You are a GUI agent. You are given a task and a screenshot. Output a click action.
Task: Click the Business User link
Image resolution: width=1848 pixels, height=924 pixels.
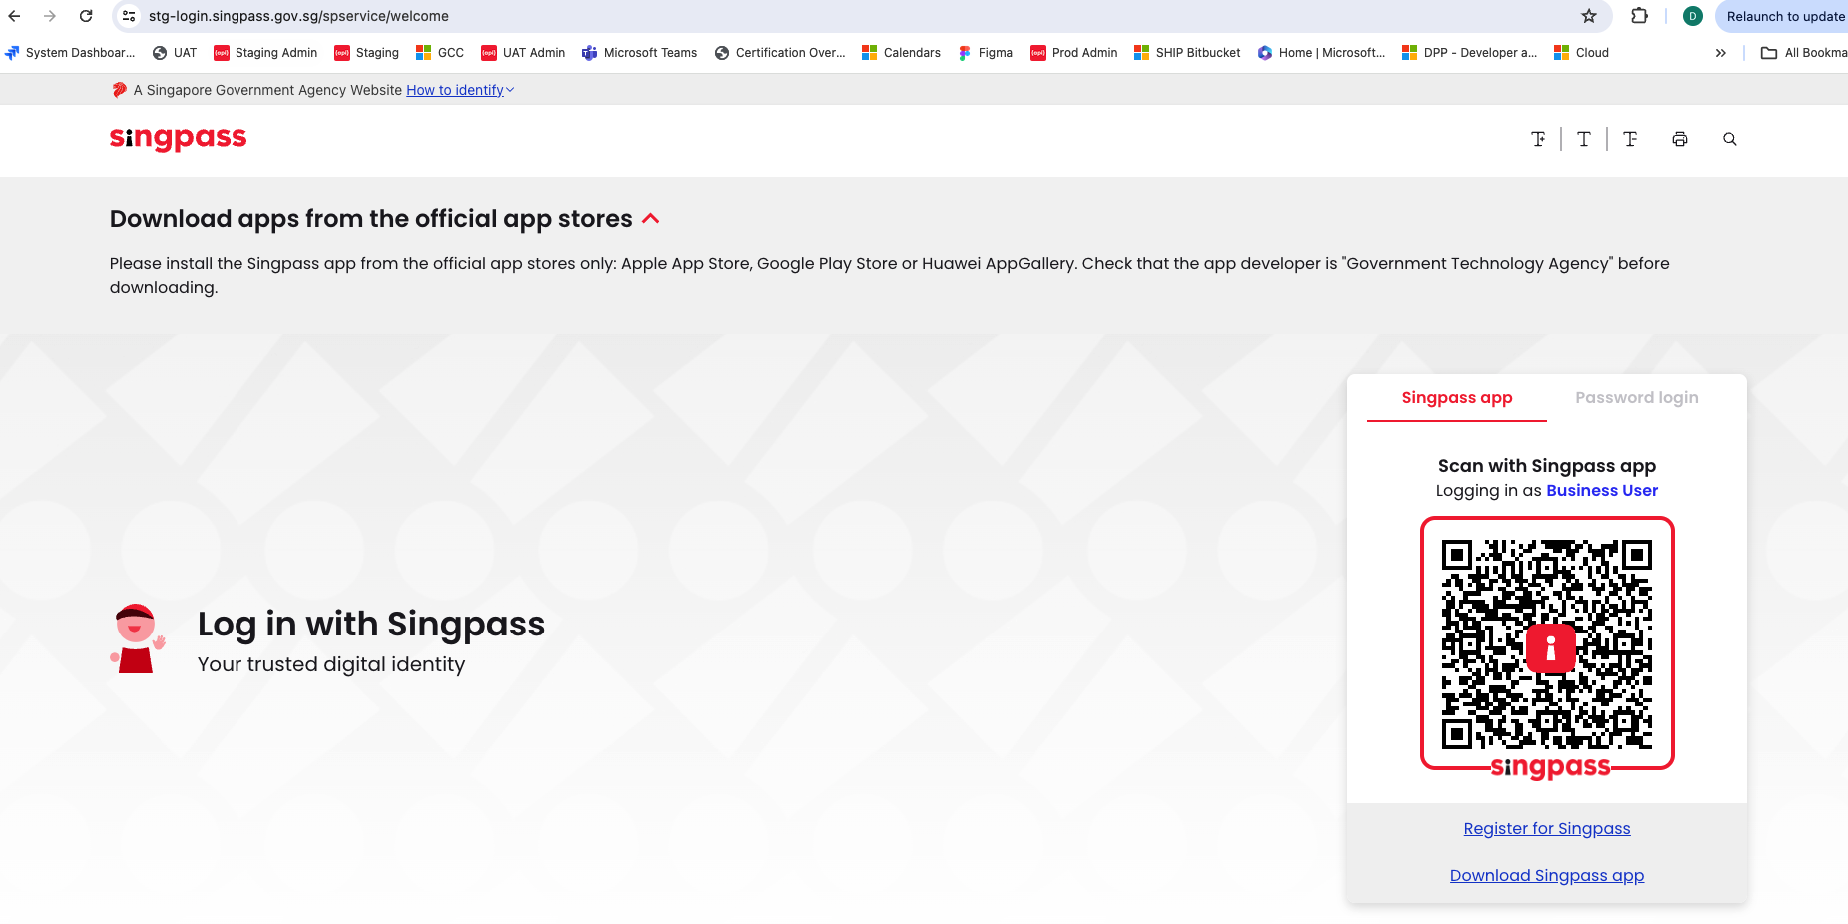click(x=1602, y=491)
